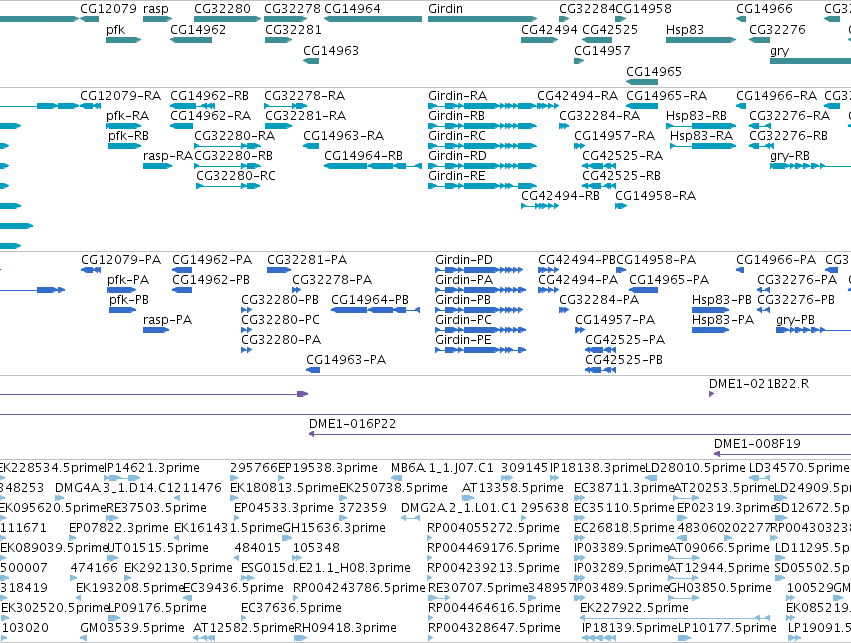Click transcript Girdin-RE
The height and width of the screenshot is (643, 851).
point(482,186)
